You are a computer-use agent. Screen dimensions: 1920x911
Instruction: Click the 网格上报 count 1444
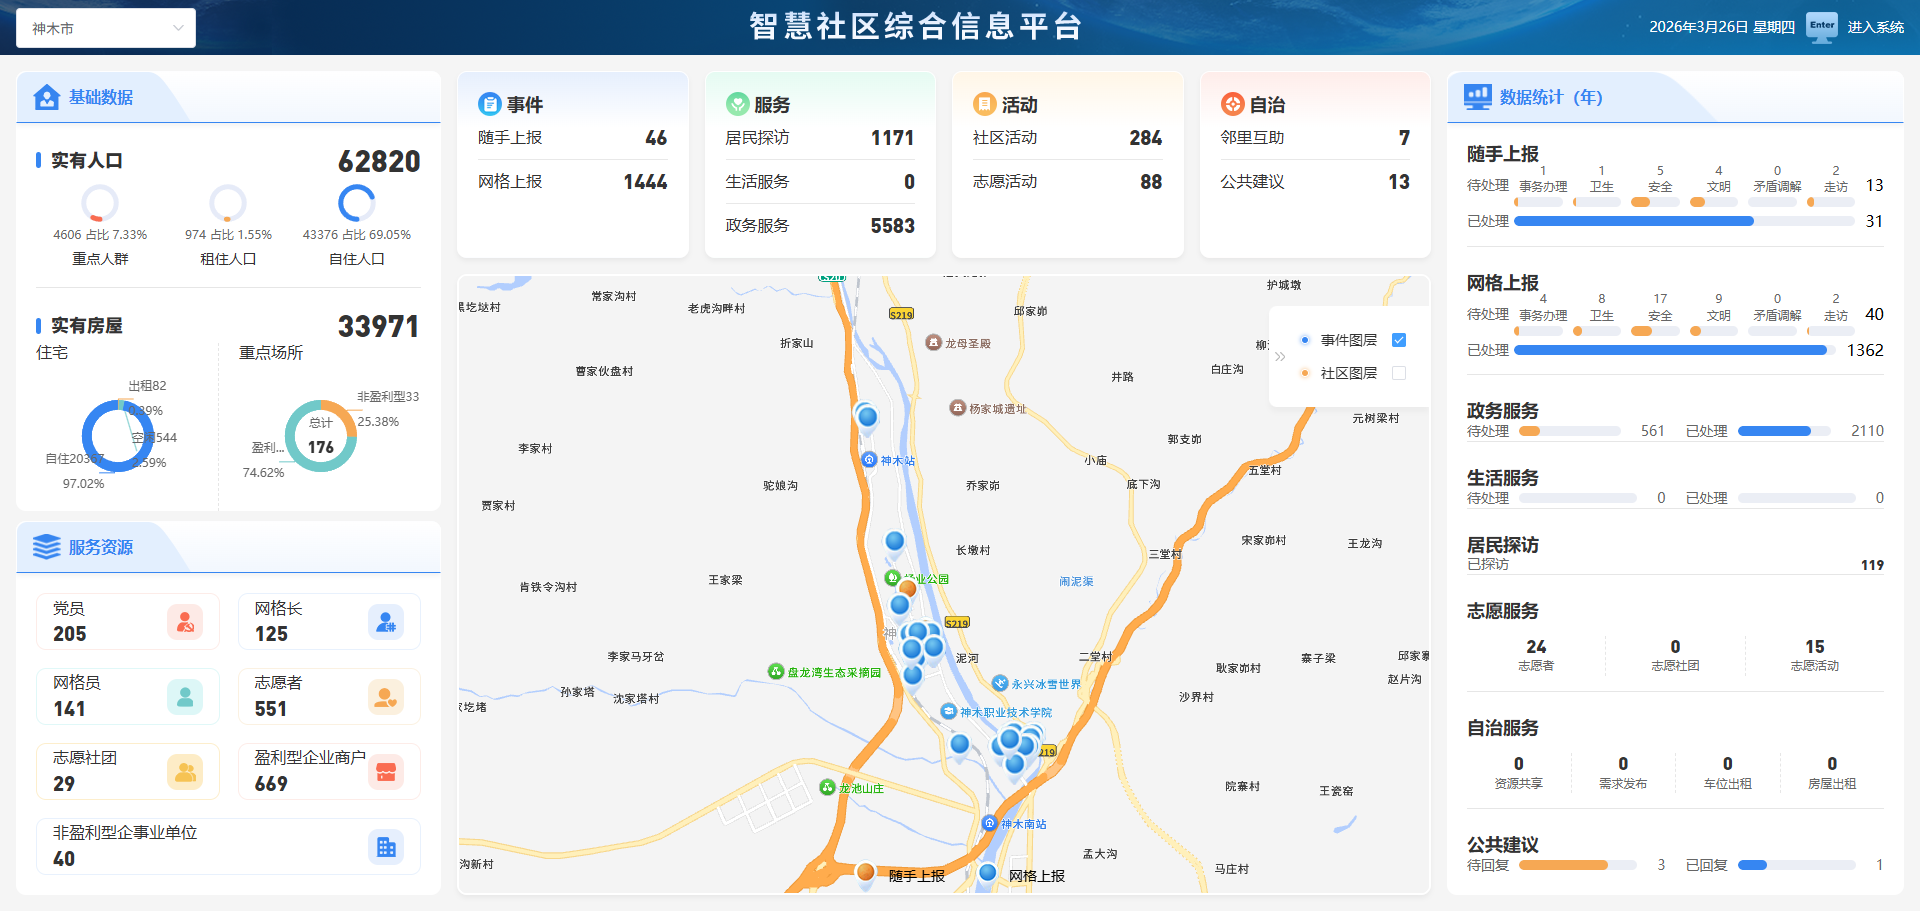pos(645,182)
